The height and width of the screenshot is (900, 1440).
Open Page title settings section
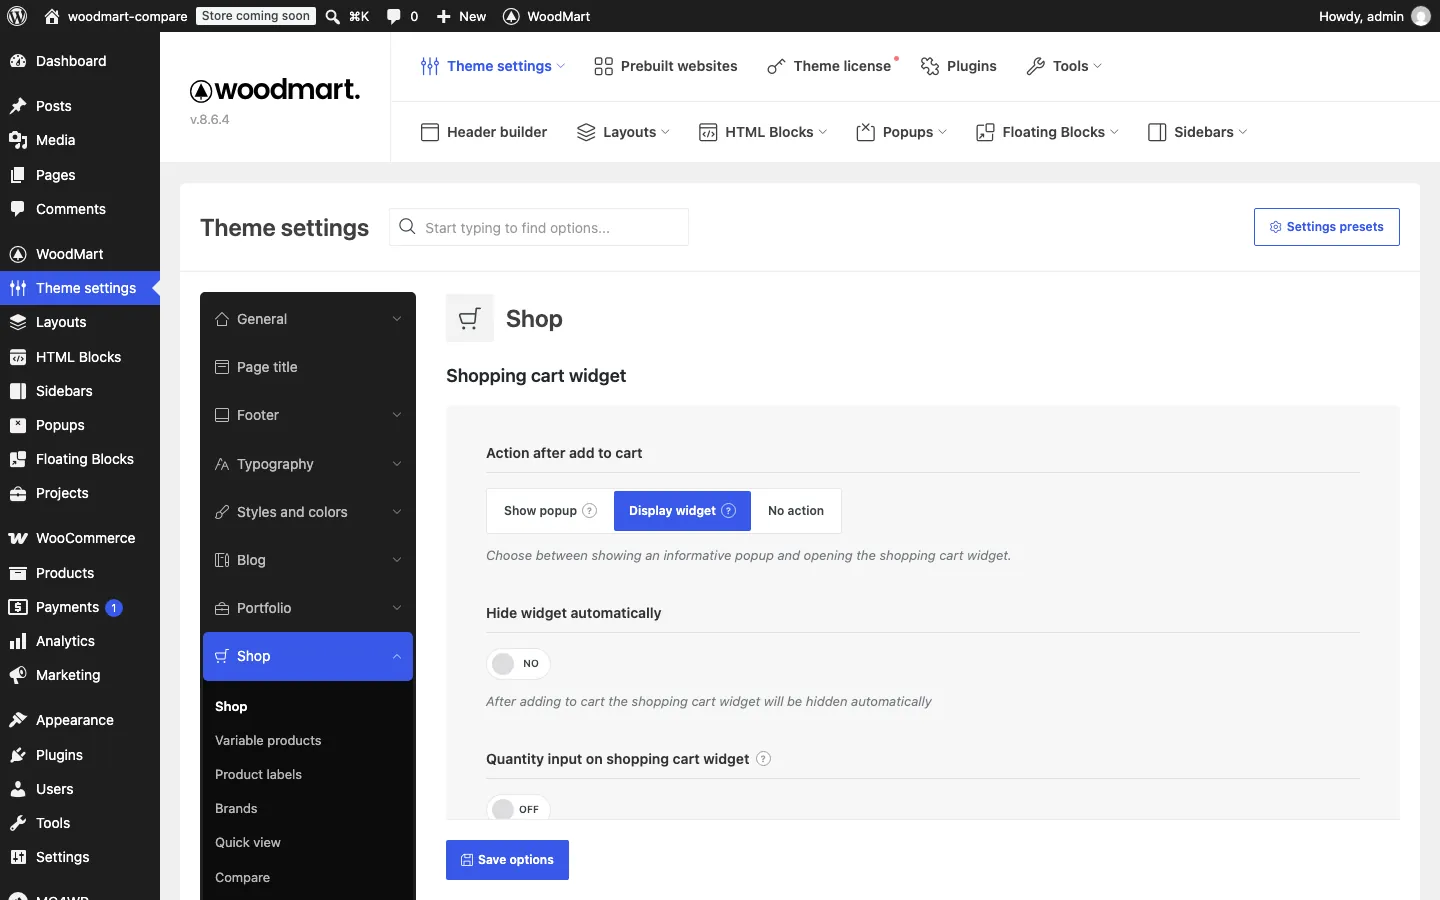point(308,367)
